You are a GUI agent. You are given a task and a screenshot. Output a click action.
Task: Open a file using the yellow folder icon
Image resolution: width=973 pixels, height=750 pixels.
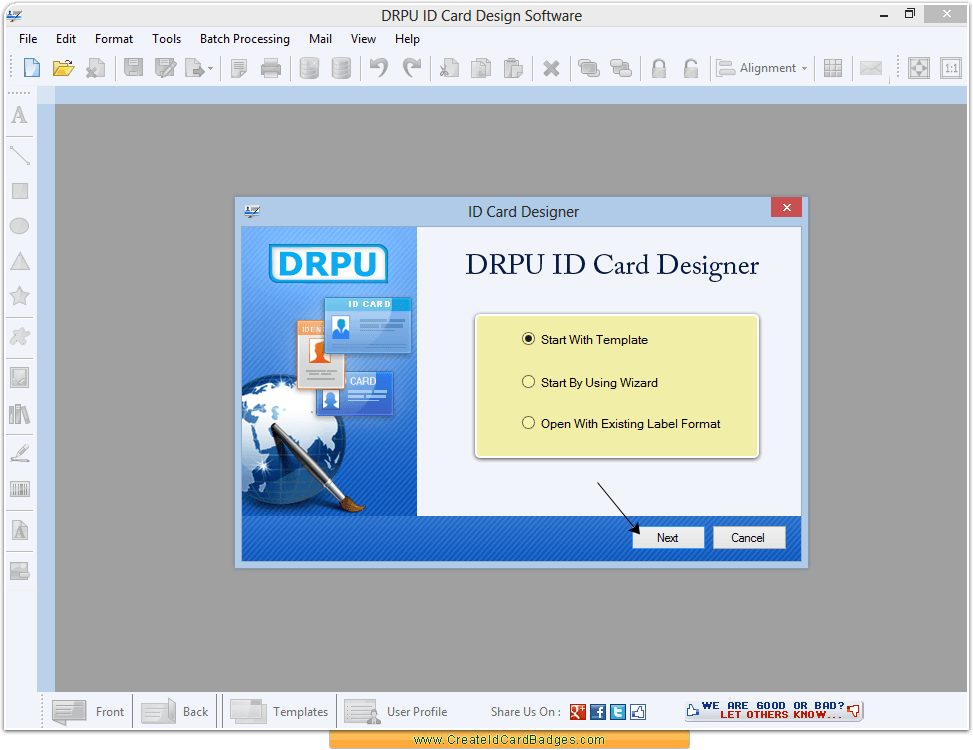63,68
